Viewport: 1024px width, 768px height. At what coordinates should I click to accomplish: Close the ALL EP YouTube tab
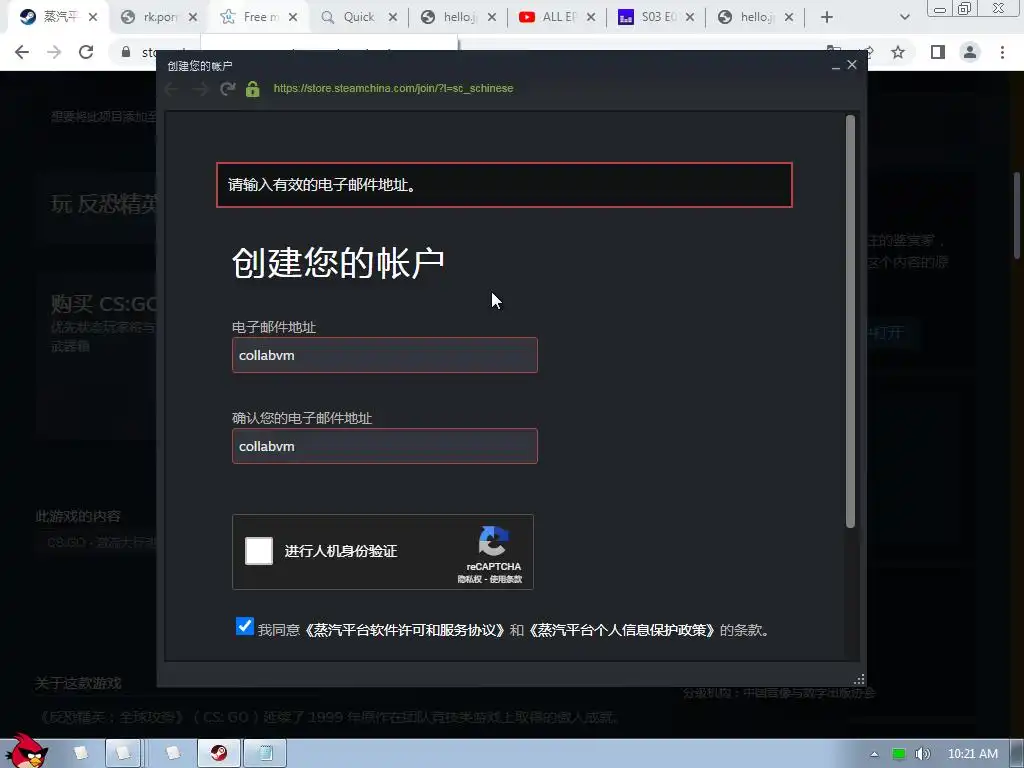coord(590,17)
